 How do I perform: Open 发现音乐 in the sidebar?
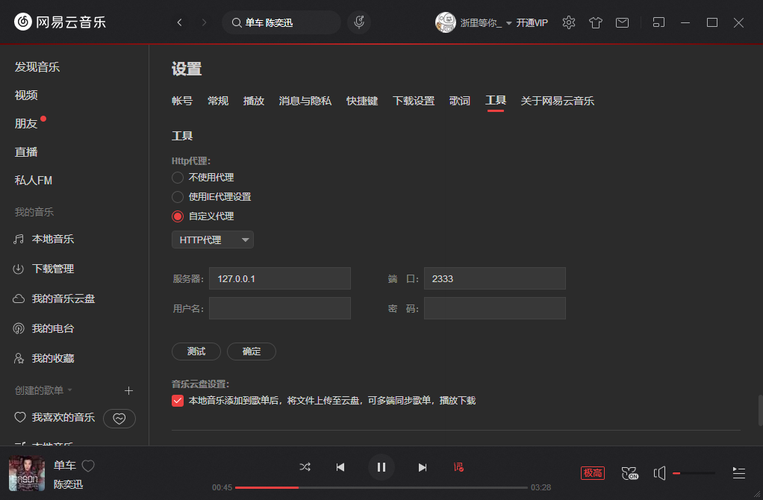[37, 67]
